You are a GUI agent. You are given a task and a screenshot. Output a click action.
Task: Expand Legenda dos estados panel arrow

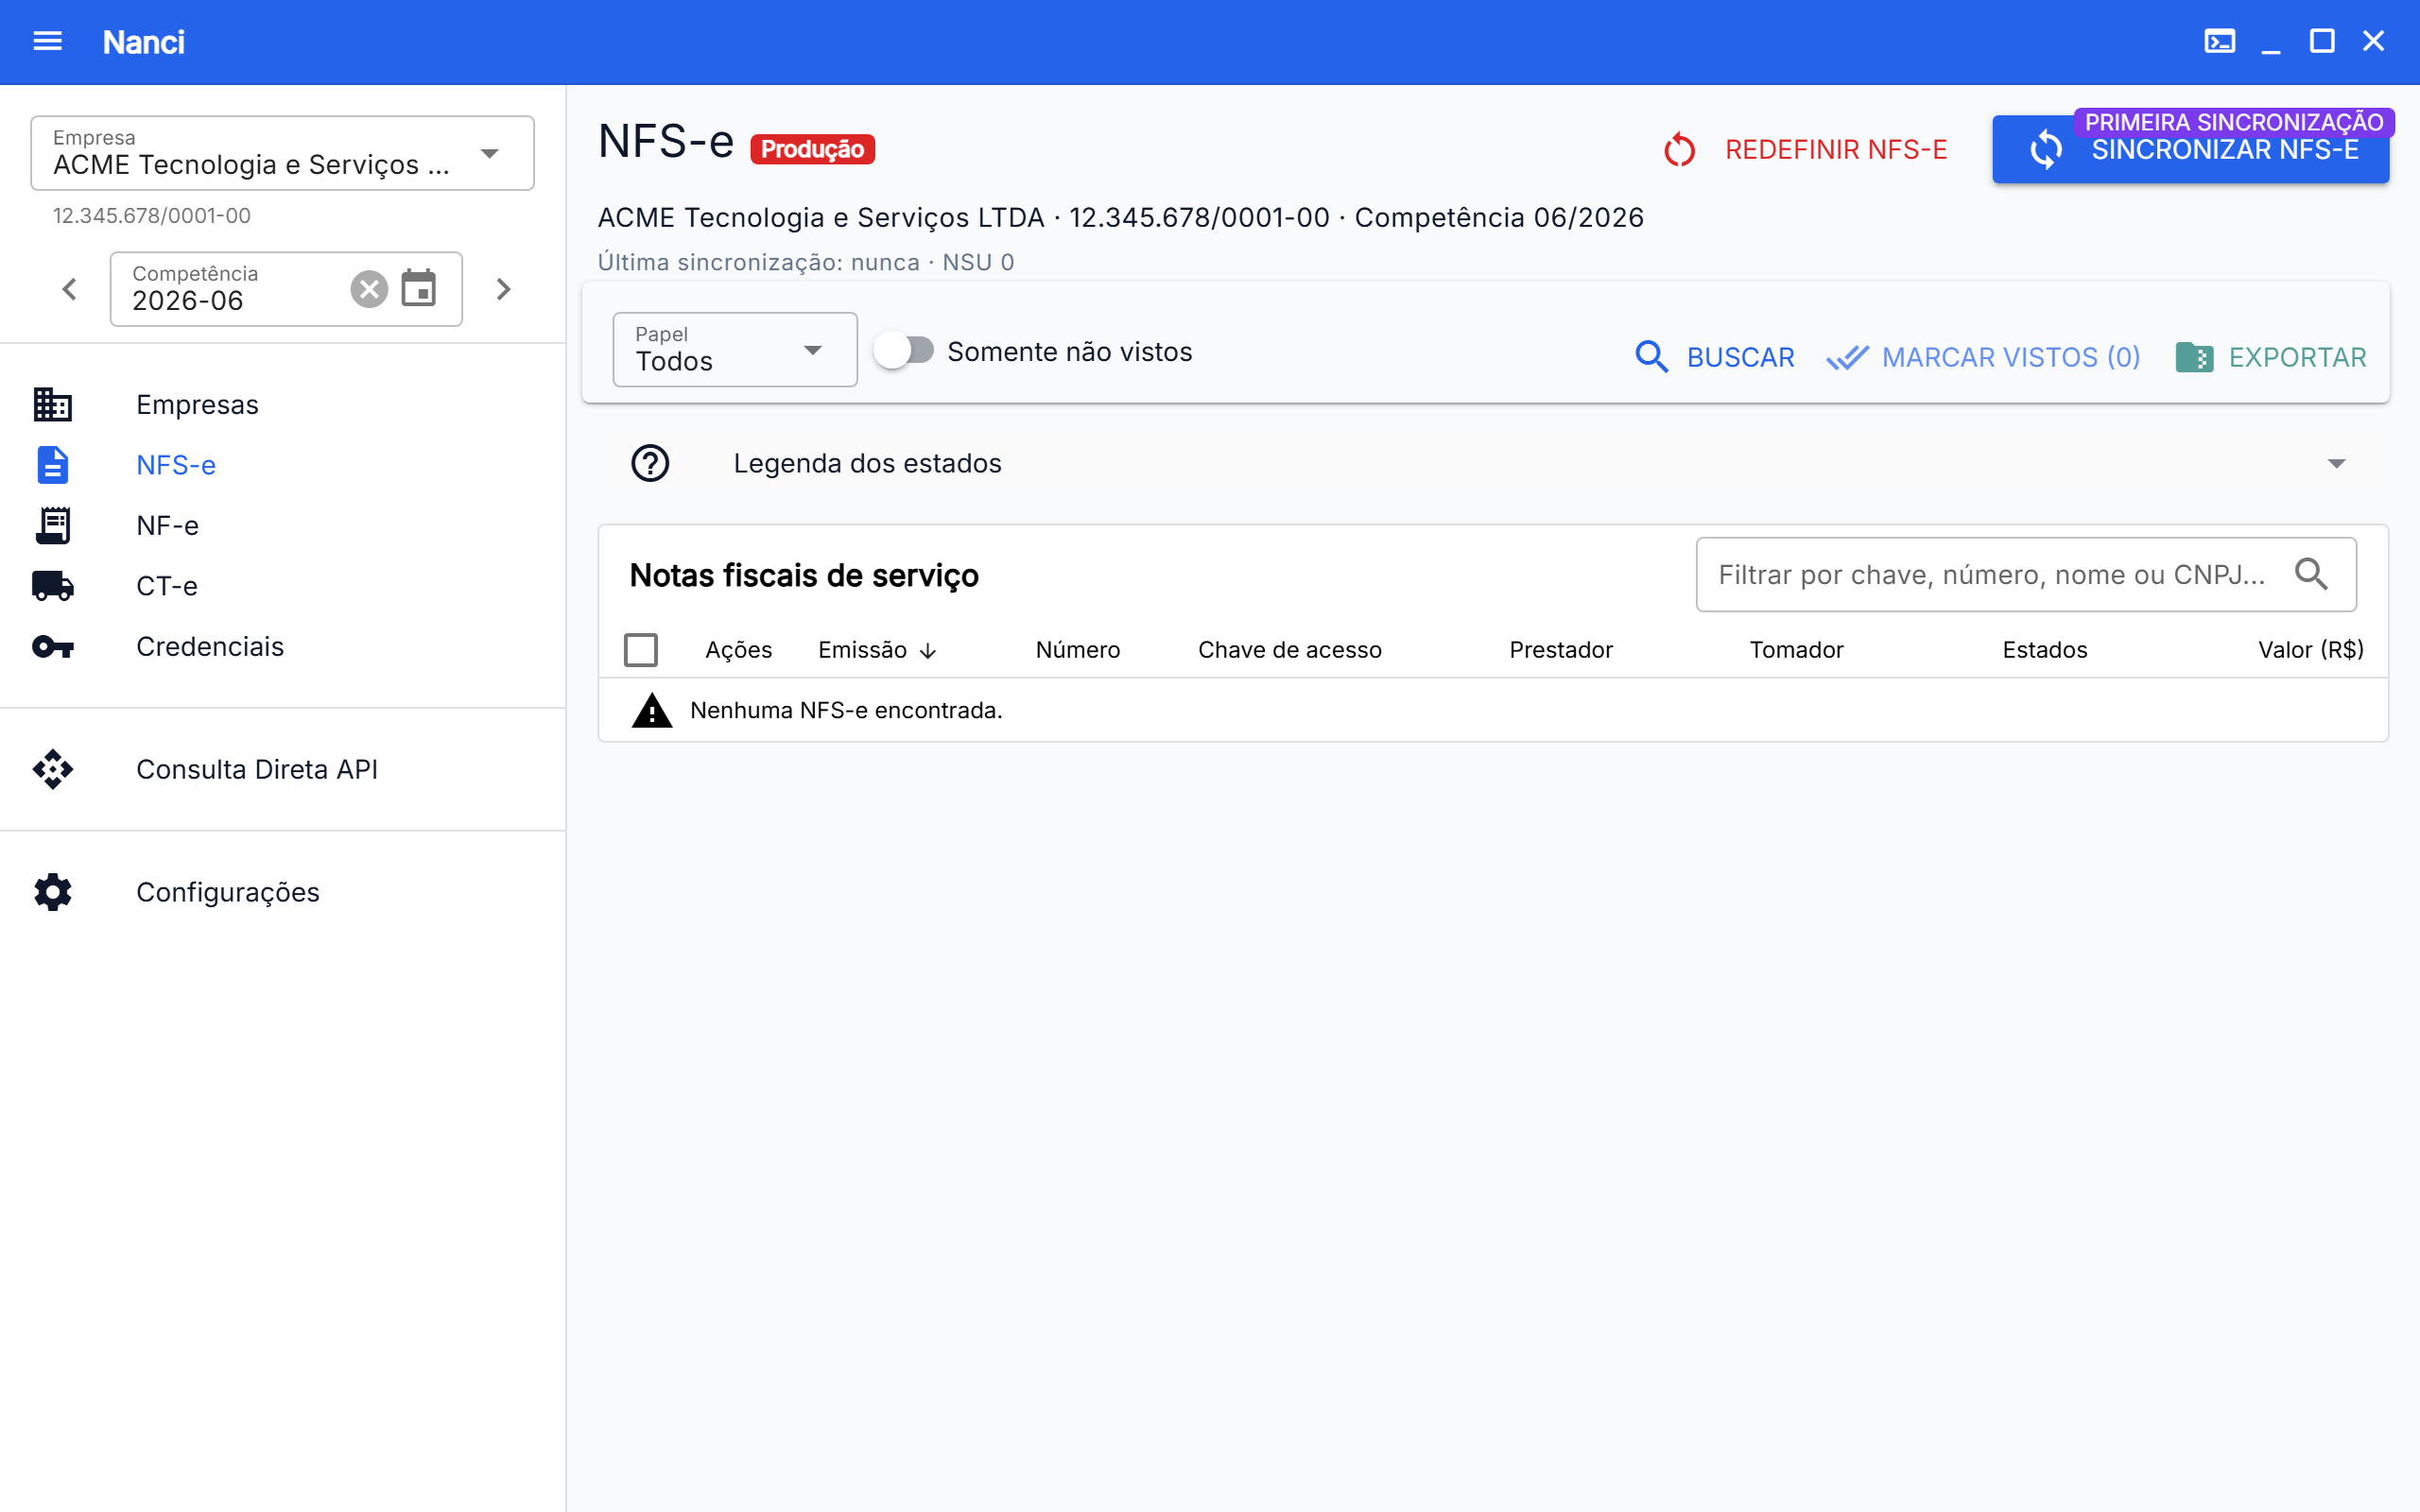tap(2336, 463)
